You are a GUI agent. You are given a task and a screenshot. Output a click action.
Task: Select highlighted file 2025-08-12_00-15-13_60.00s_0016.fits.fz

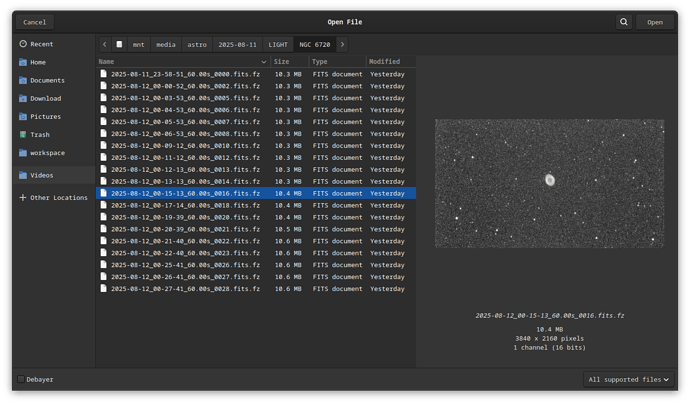(x=256, y=193)
